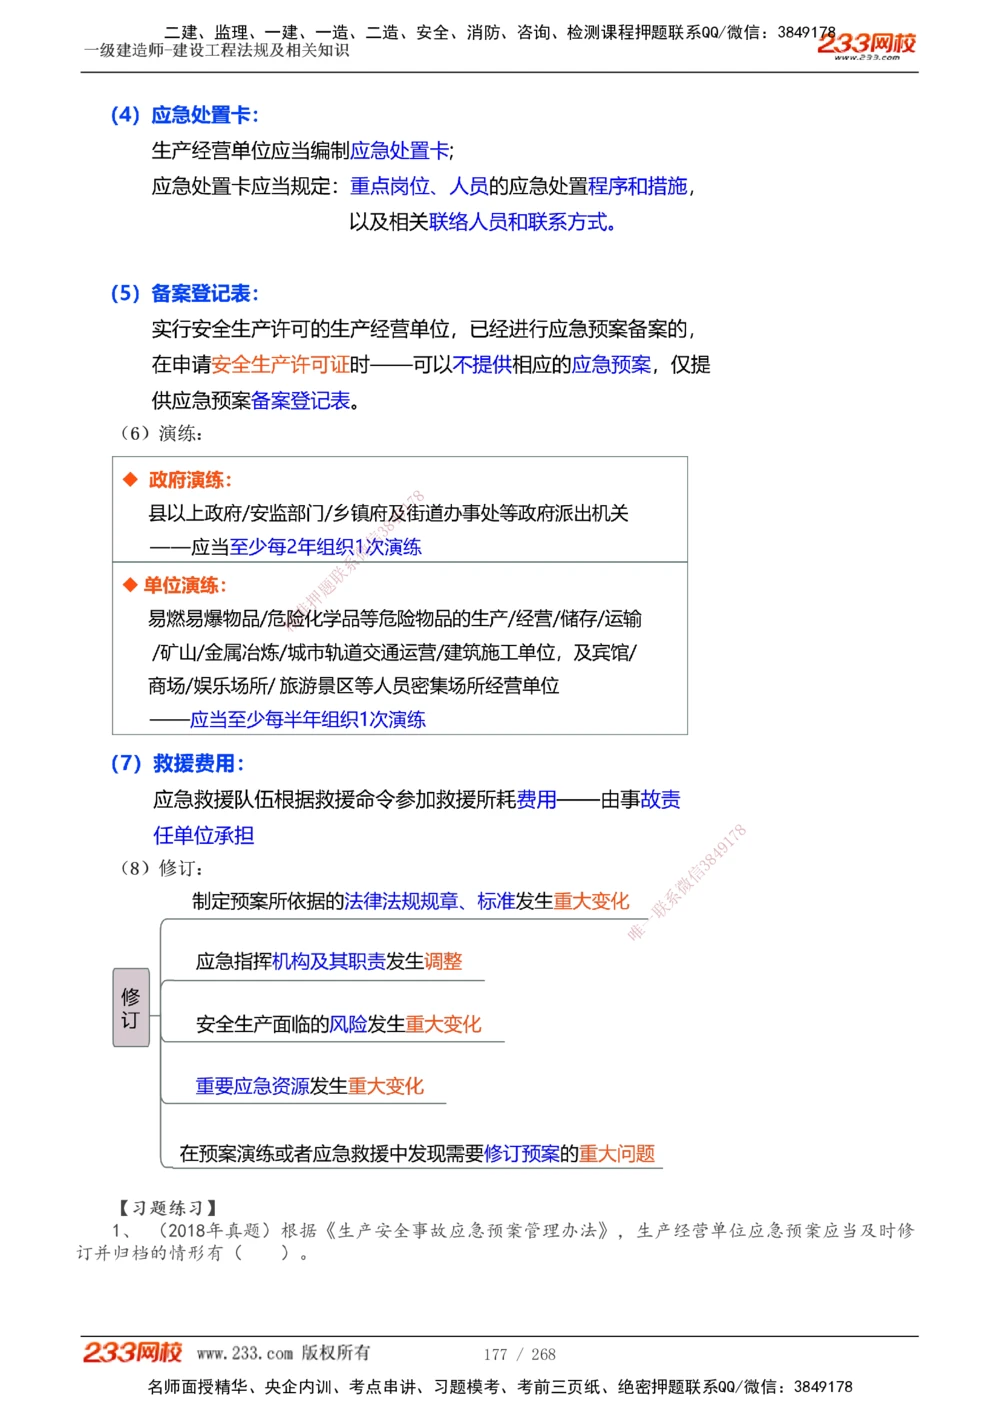Select the orange diamond bullet before 政府演练
This screenshot has height=1415, width=1000.
[x=128, y=478]
